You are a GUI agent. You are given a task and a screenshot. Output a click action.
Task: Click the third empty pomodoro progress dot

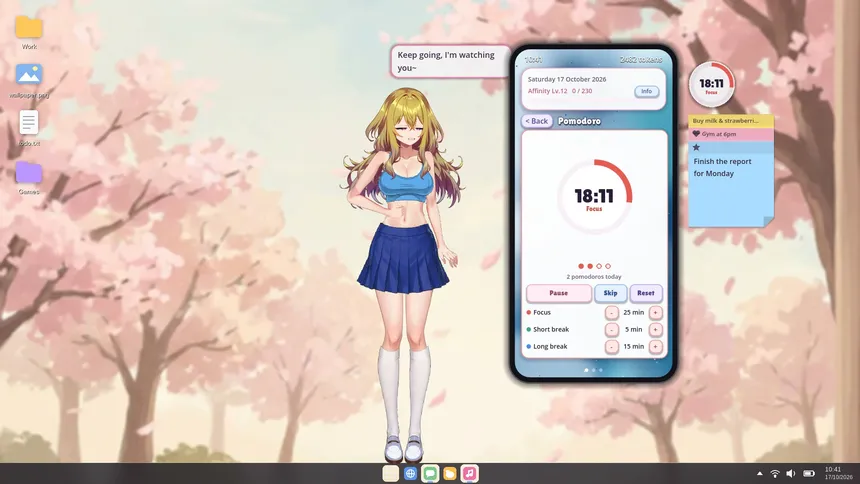tap(599, 266)
